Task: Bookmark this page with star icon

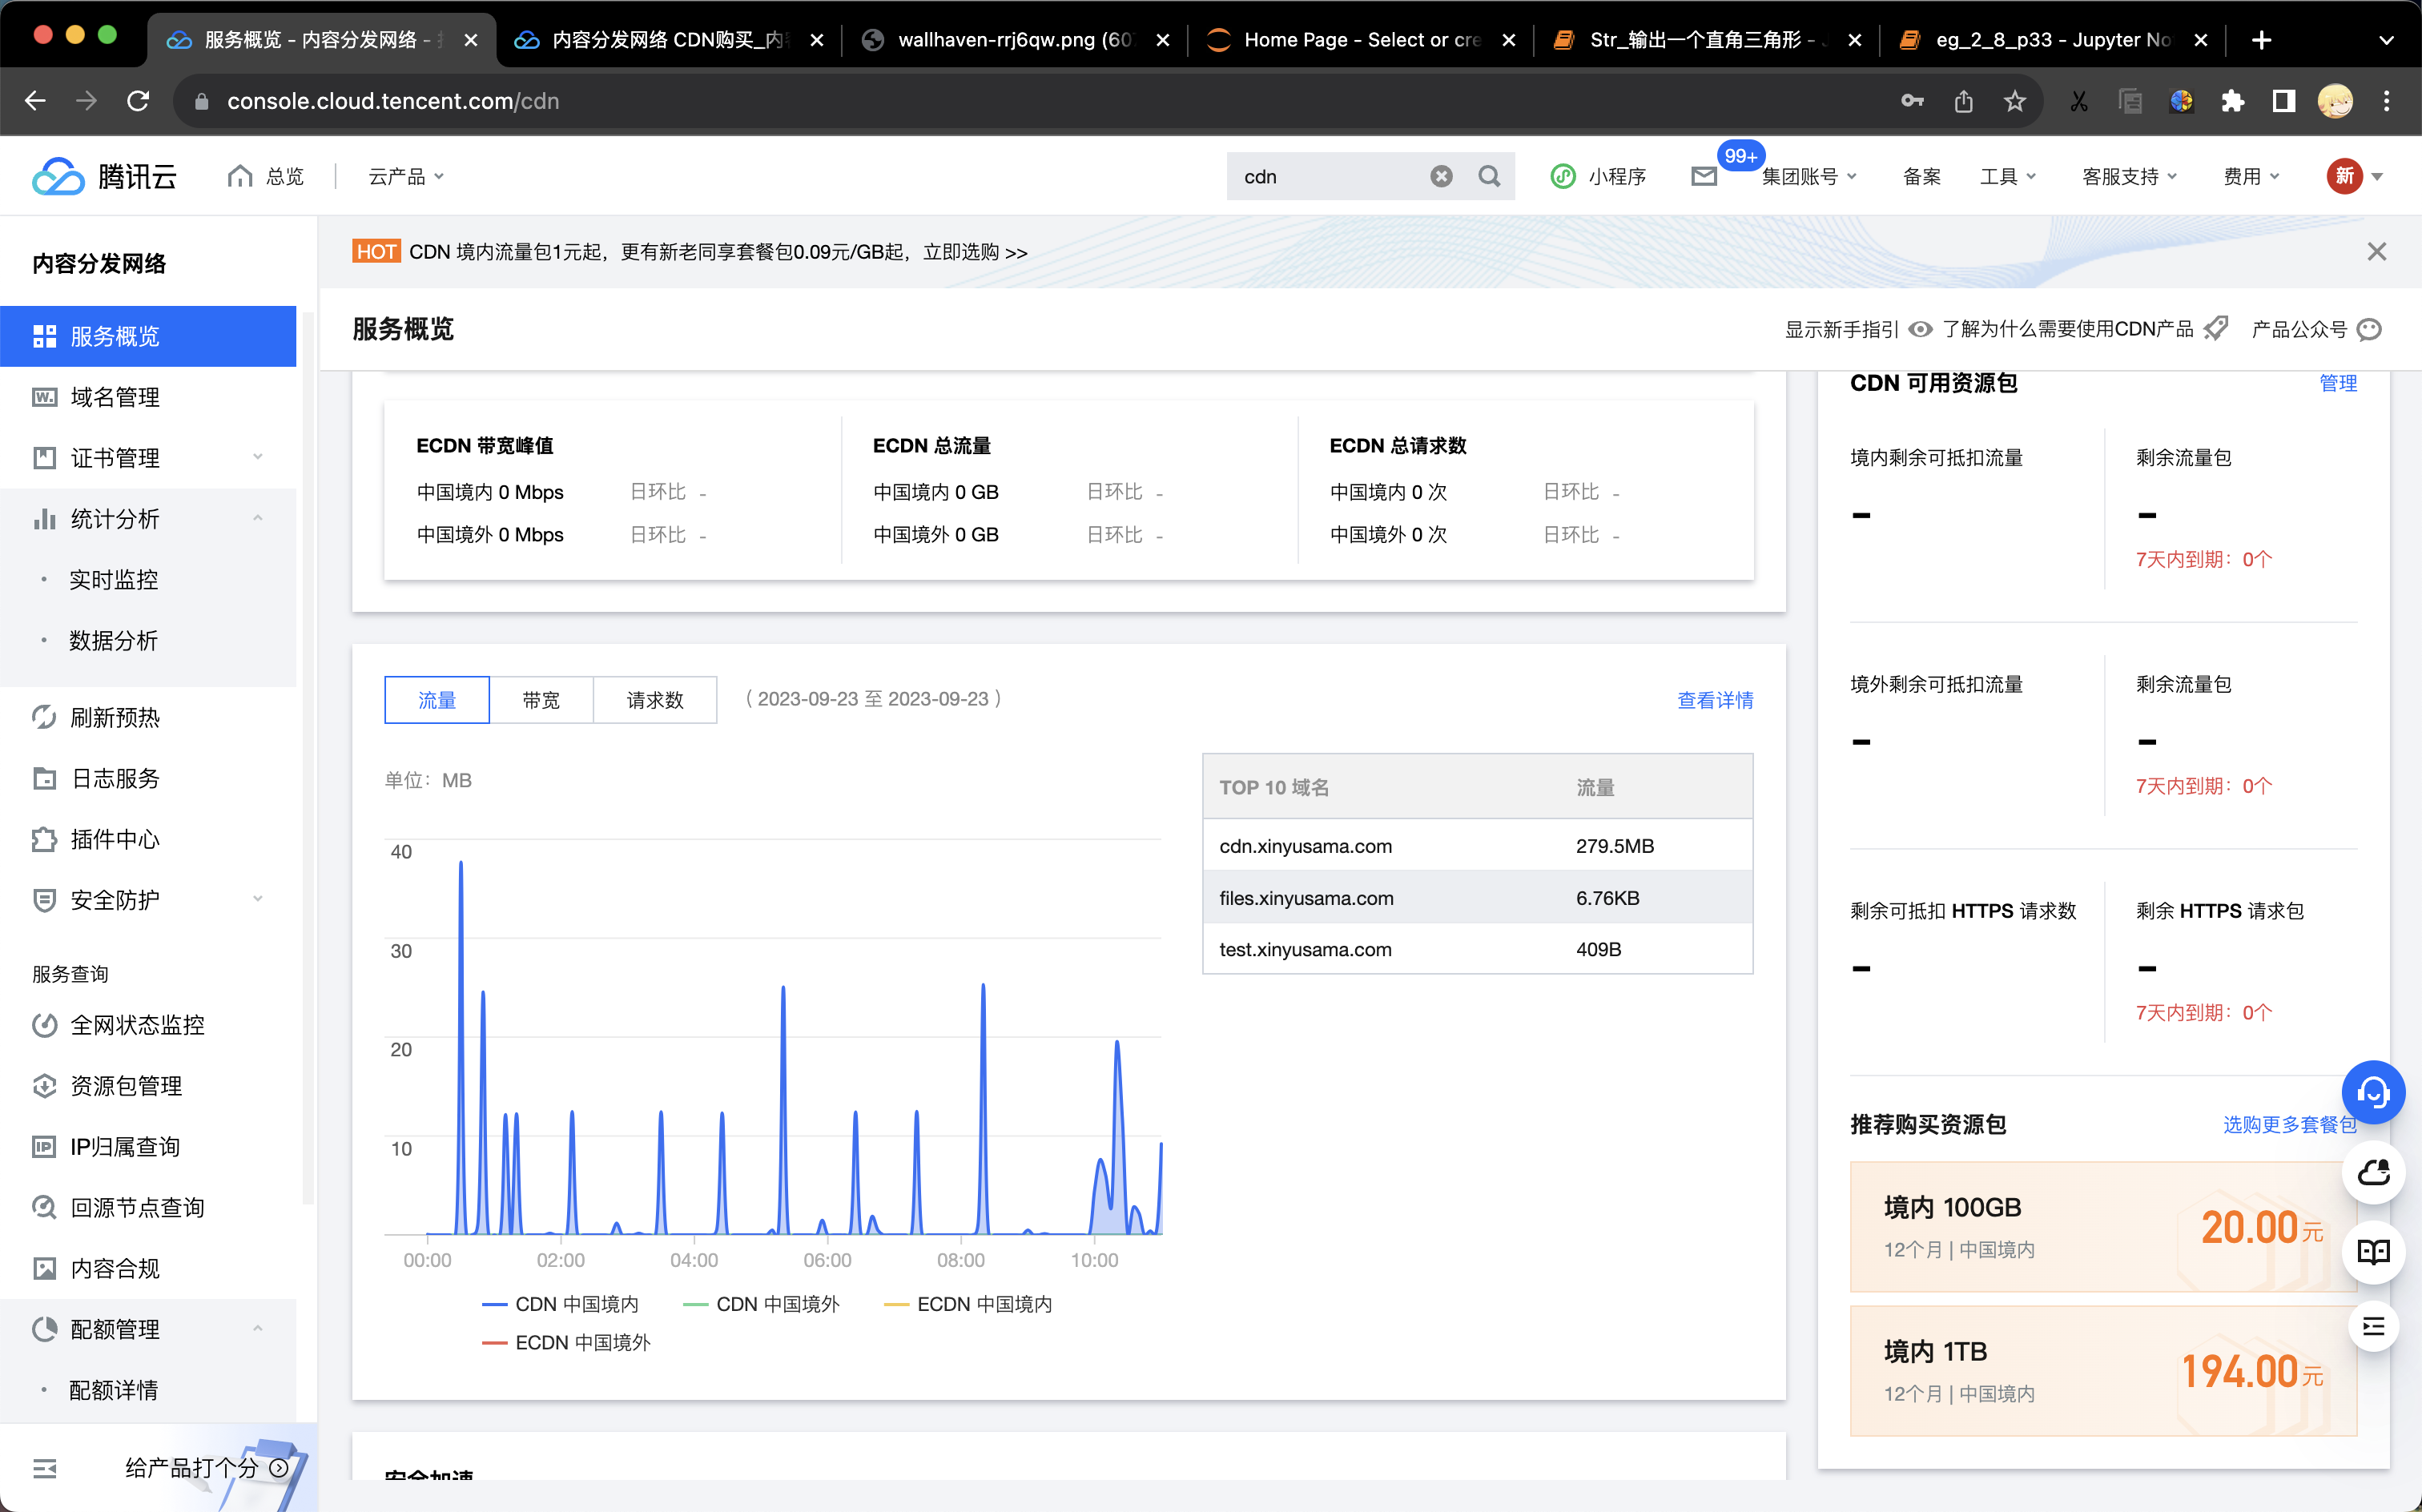Action: coord(2014,100)
